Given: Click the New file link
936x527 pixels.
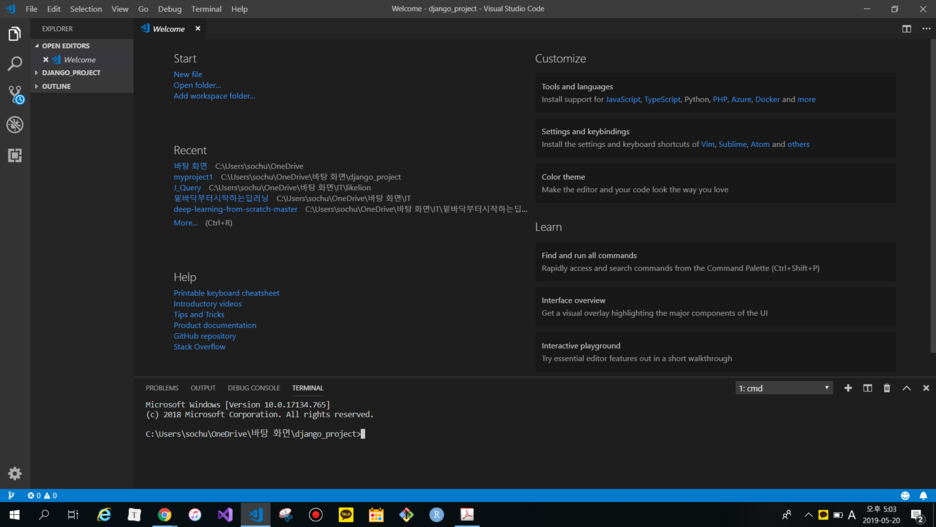Looking at the screenshot, I should pos(187,75).
